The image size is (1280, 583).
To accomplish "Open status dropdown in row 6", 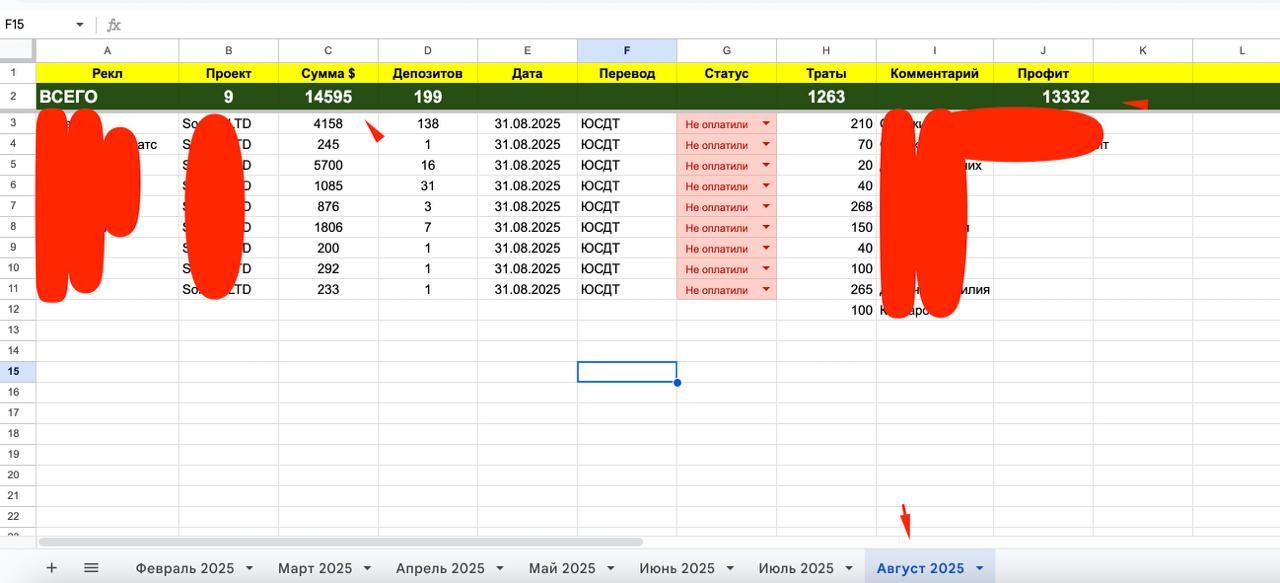I will point(766,186).
